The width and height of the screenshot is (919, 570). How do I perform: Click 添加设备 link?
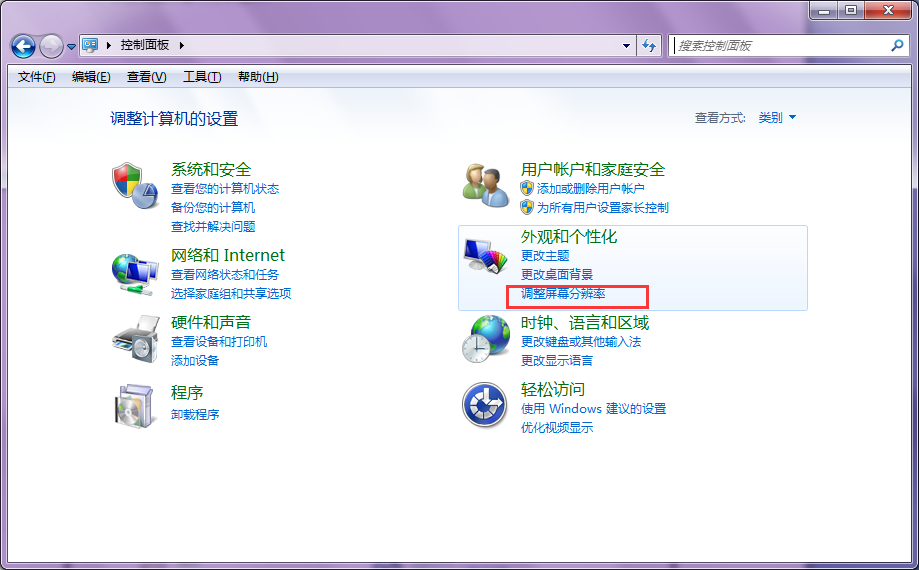click(x=195, y=361)
